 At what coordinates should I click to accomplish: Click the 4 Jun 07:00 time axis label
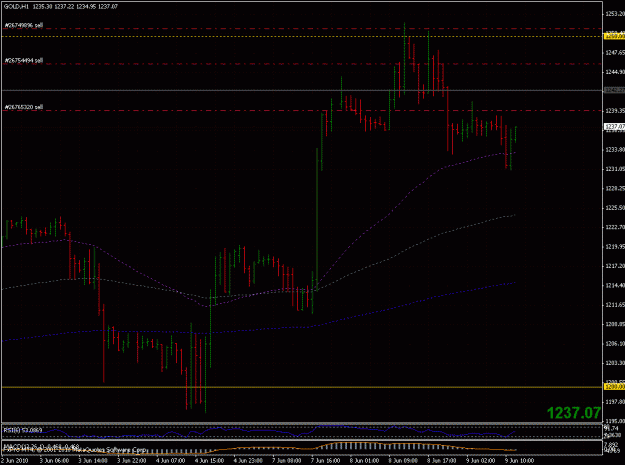(171, 461)
